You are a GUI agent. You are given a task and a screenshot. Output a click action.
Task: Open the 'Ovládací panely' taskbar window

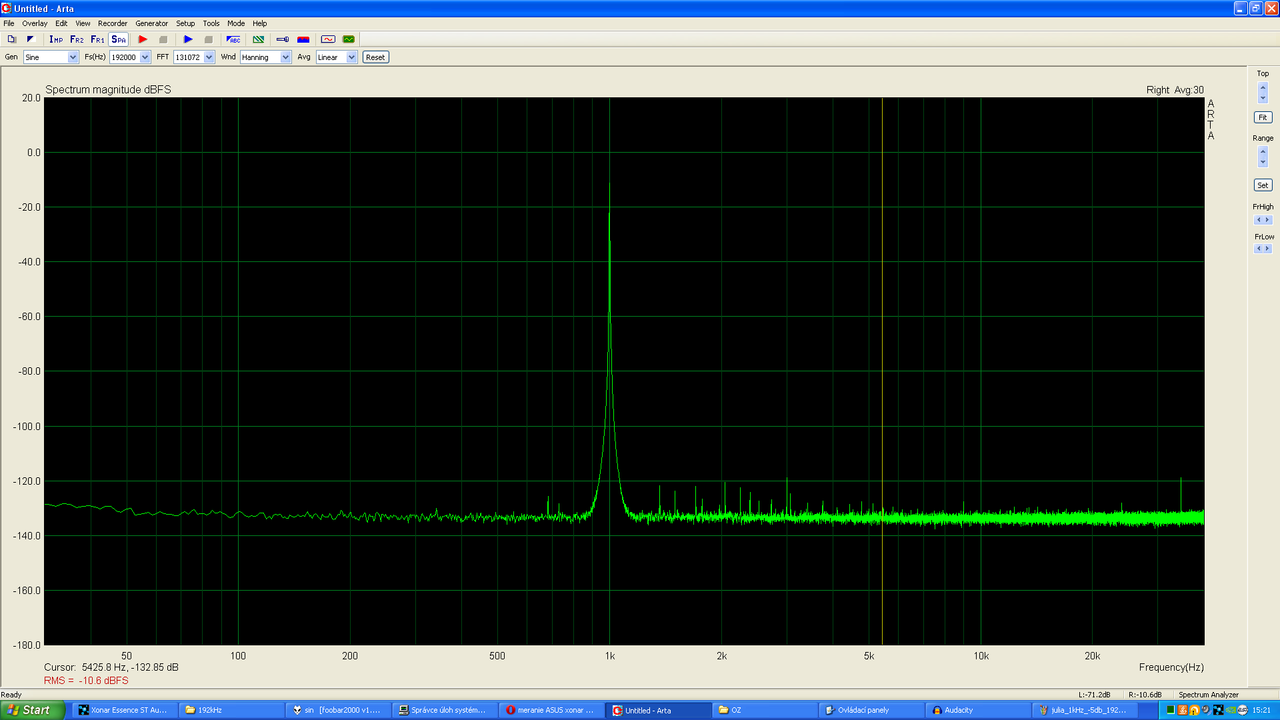(871, 710)
